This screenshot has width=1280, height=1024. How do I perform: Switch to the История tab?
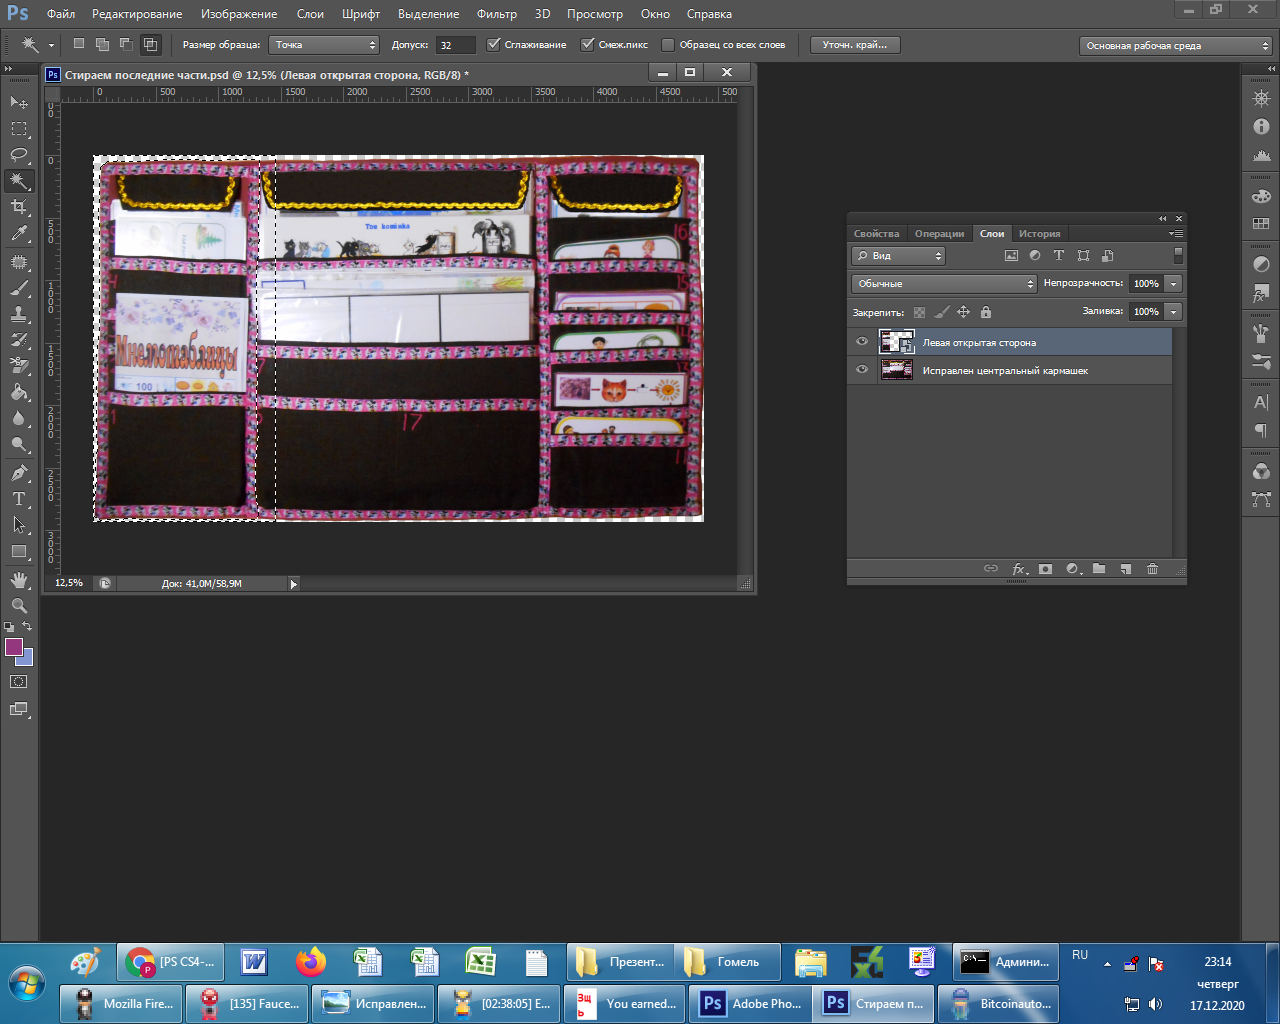point(1039,234)
